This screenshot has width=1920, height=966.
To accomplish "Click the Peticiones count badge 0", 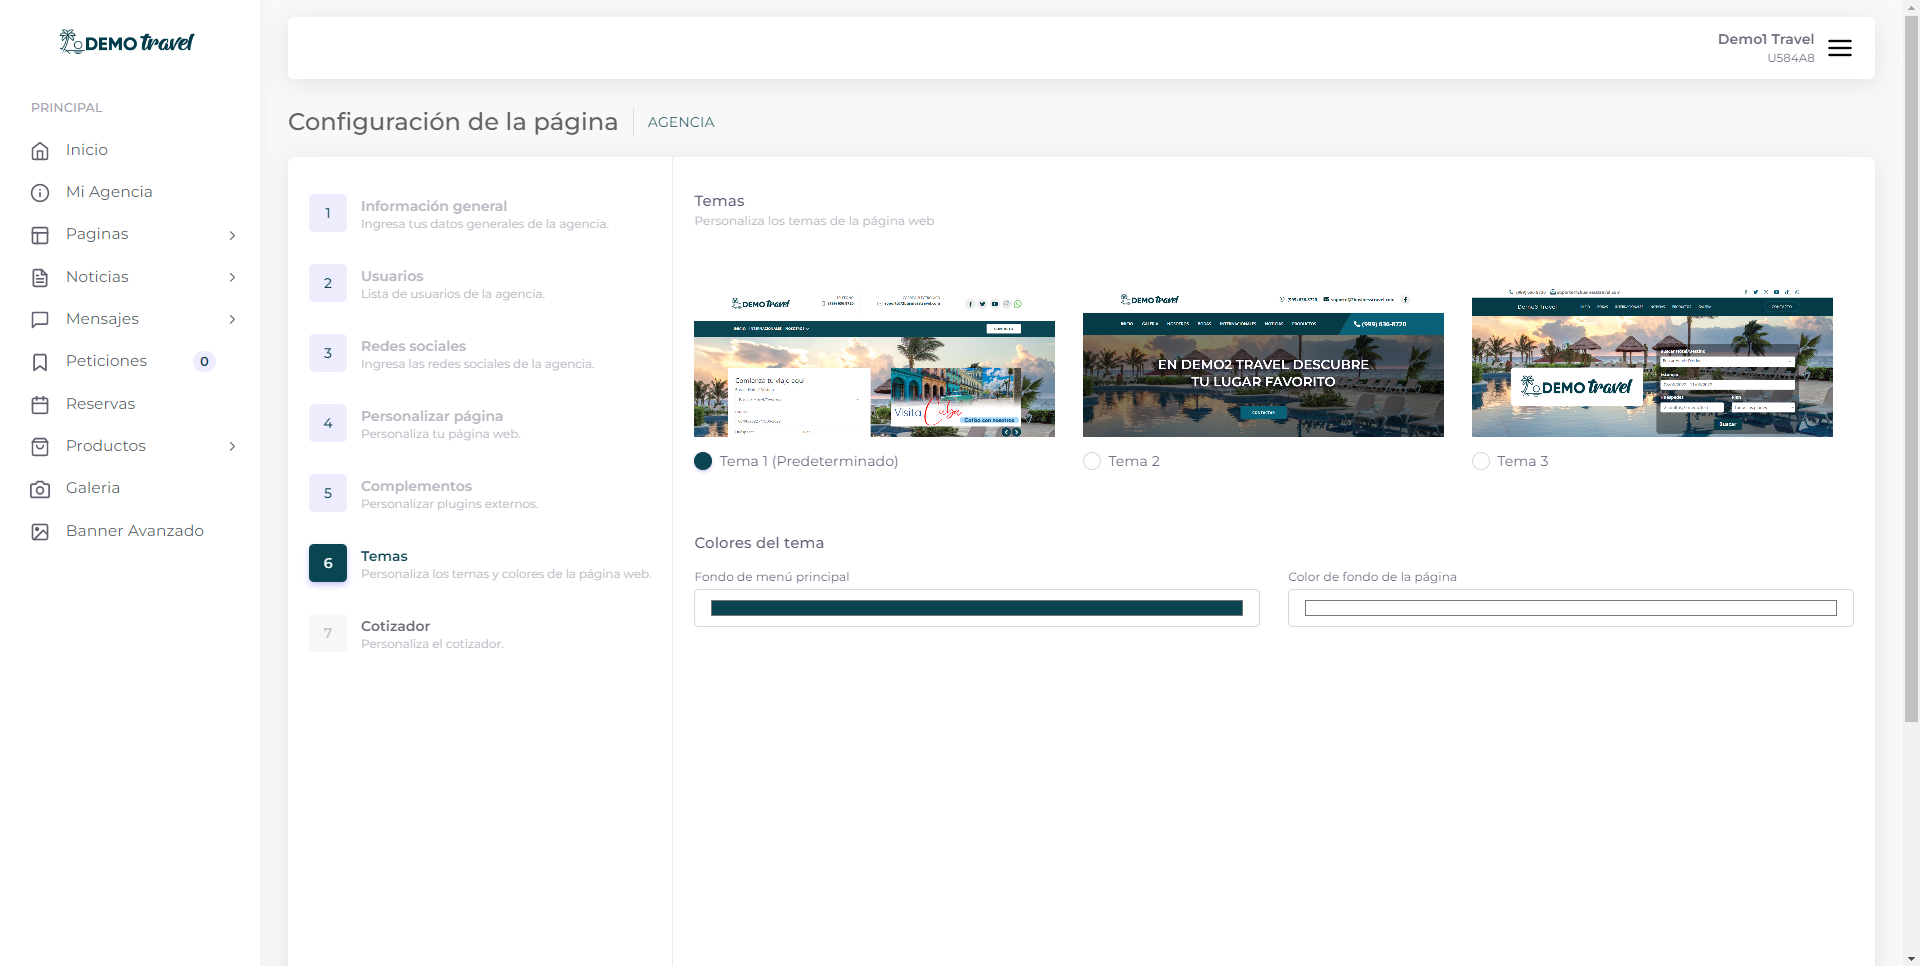I will pos(204,362).
